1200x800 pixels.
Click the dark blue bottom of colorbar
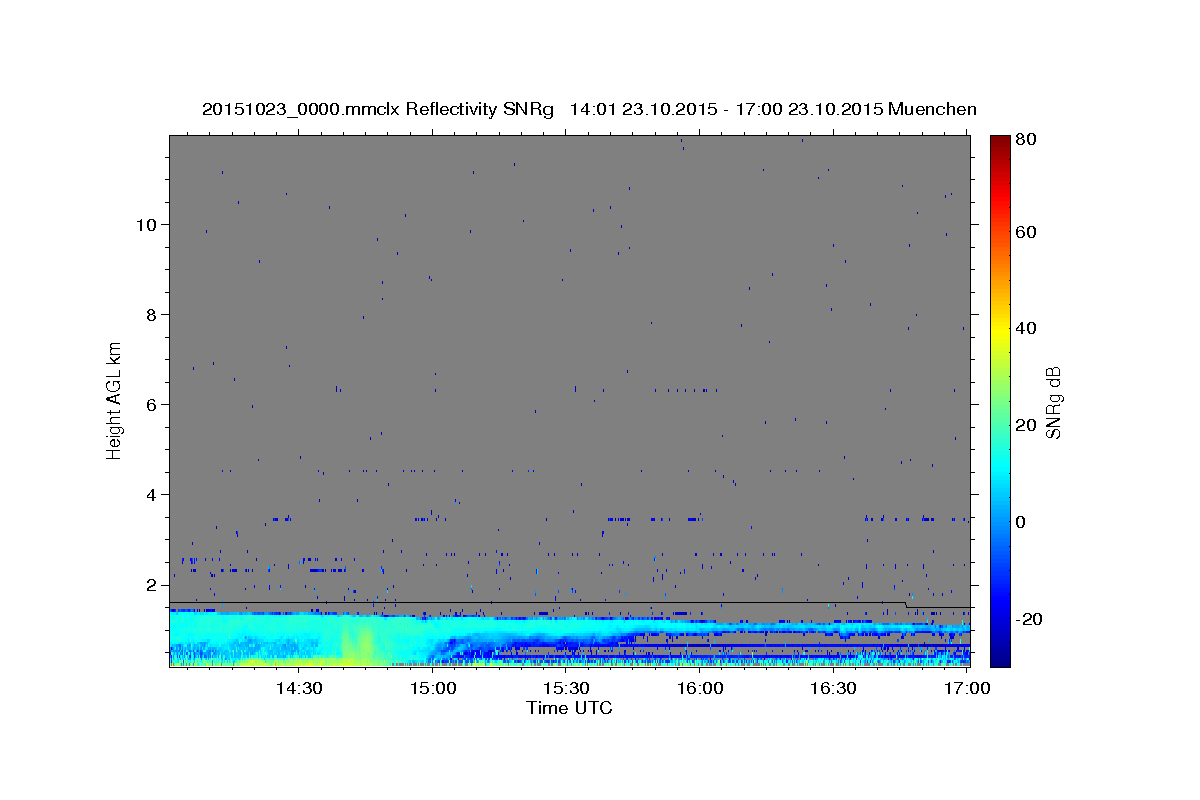(1000, 655)
